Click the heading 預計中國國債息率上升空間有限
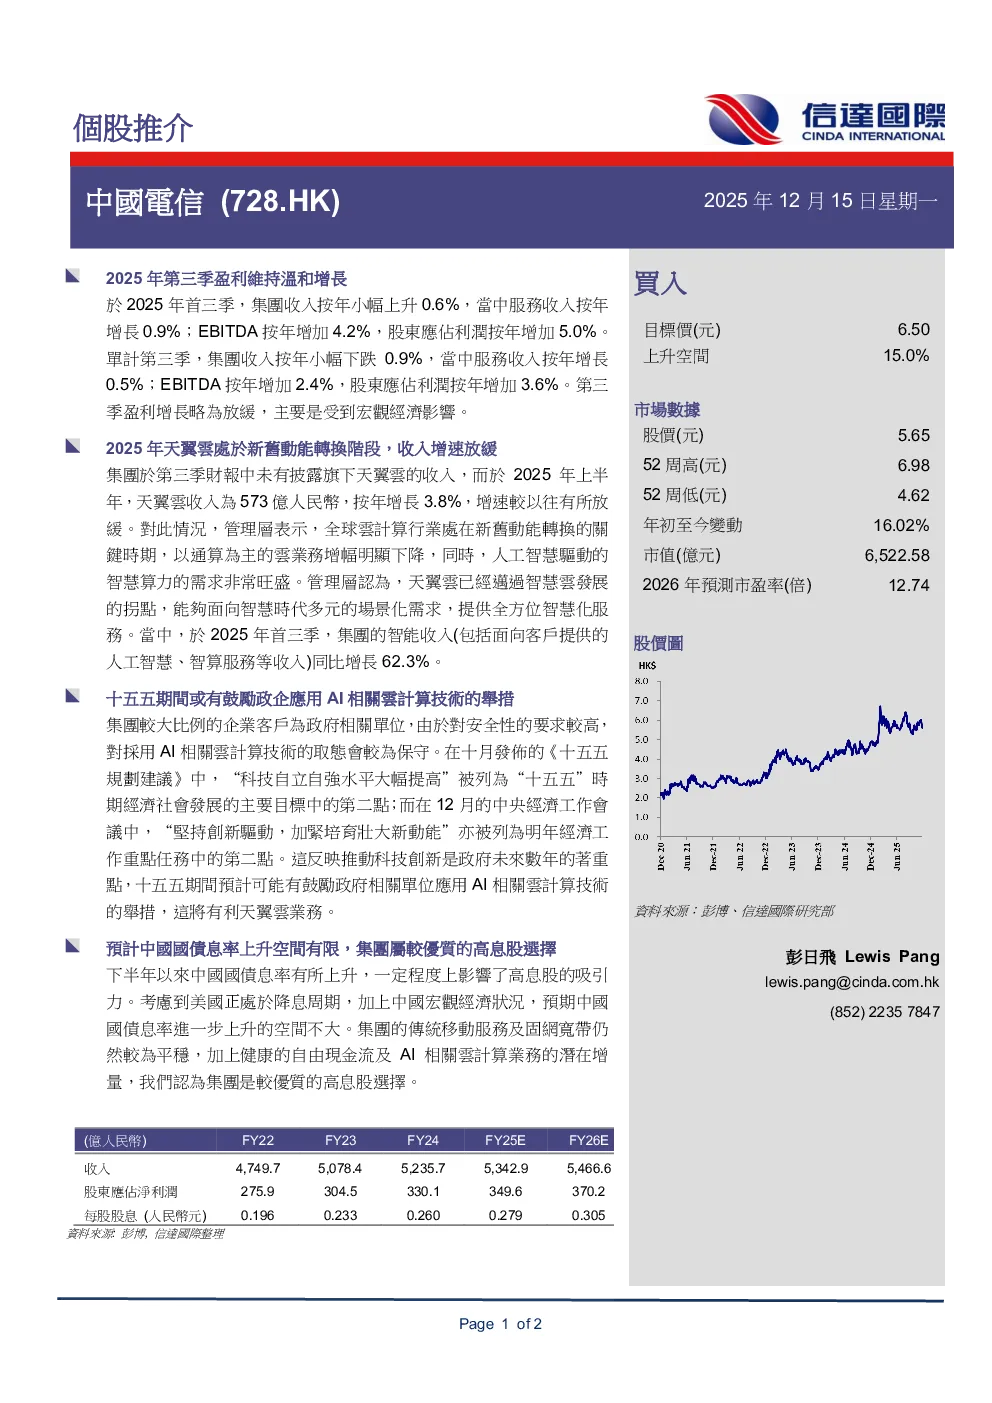Screen dimensions: 992x1403 [x=331, y=949]
